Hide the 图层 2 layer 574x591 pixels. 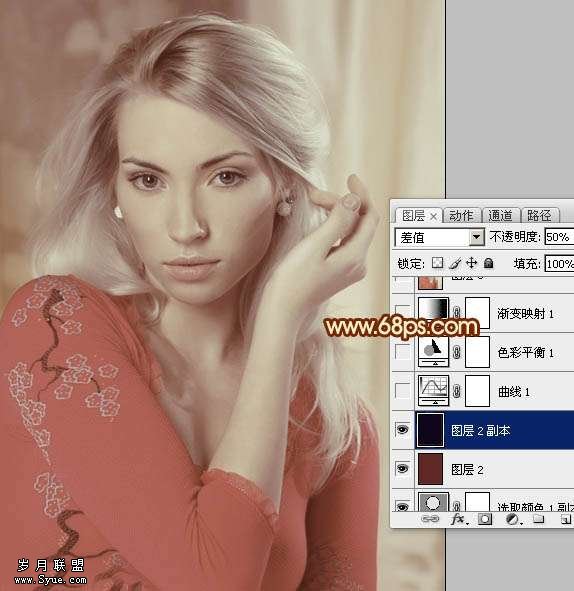click(x=403, y=469)
